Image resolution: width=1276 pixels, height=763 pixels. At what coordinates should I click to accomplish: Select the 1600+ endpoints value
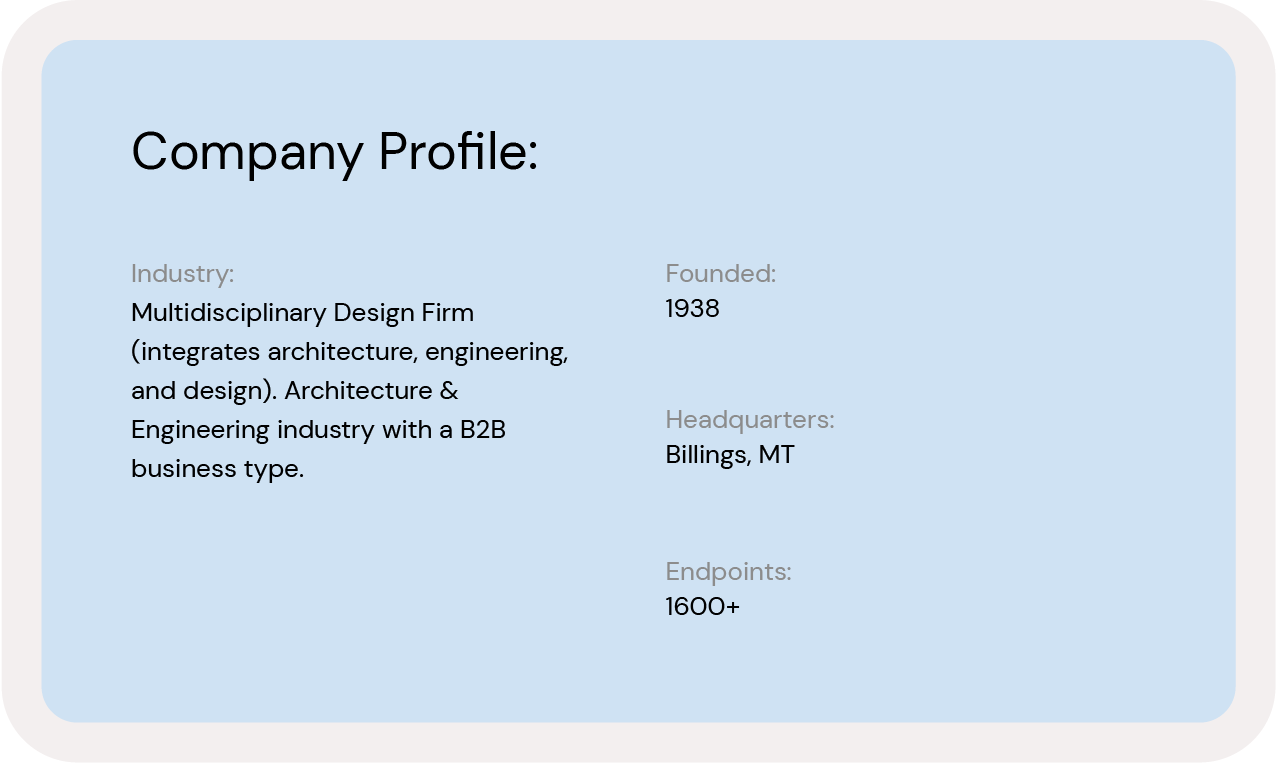click(x=702, y=607)
